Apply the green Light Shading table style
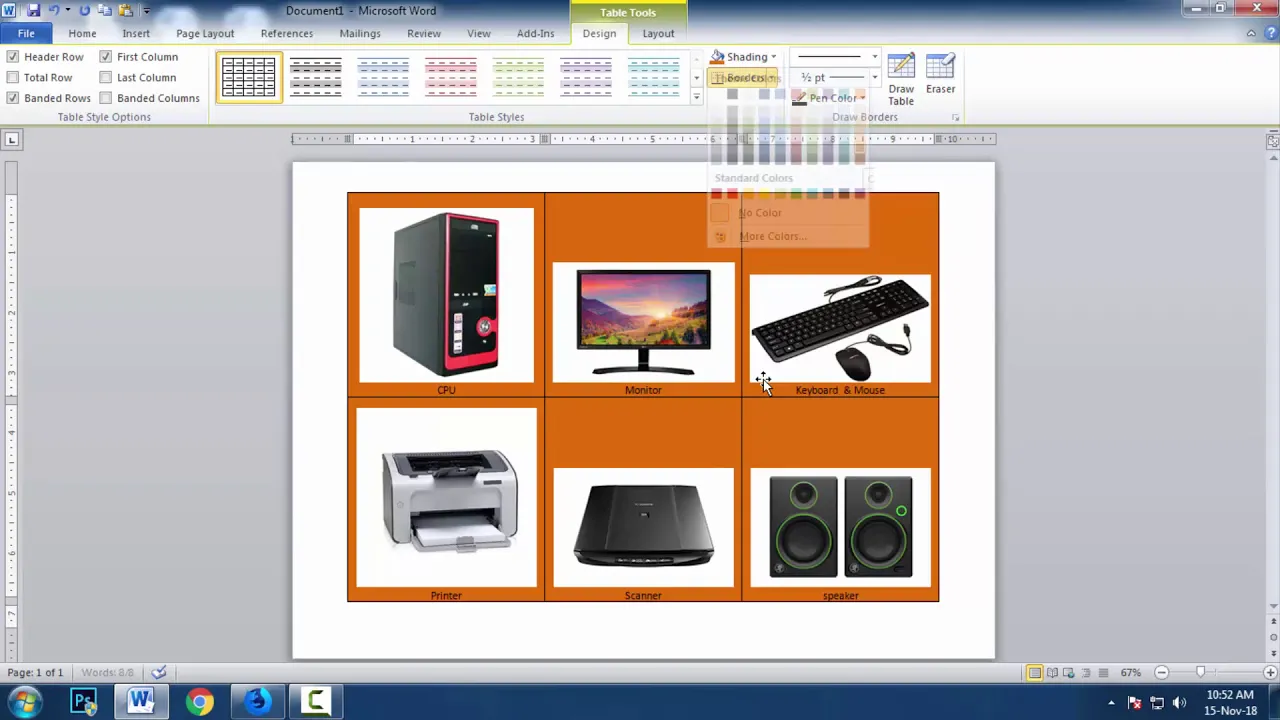The image size is (1280, 720). [x=518, y=77]
